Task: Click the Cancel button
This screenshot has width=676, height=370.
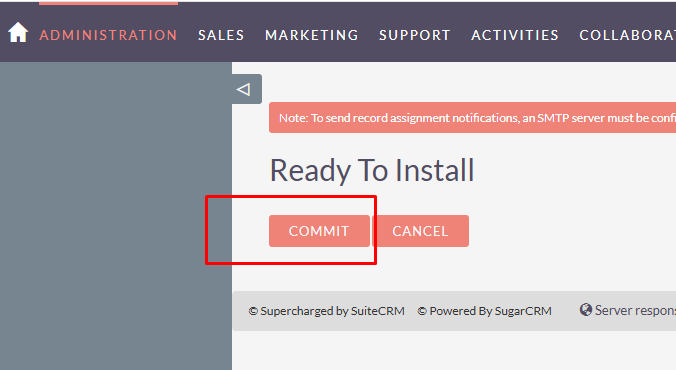Action: (420, 231)
